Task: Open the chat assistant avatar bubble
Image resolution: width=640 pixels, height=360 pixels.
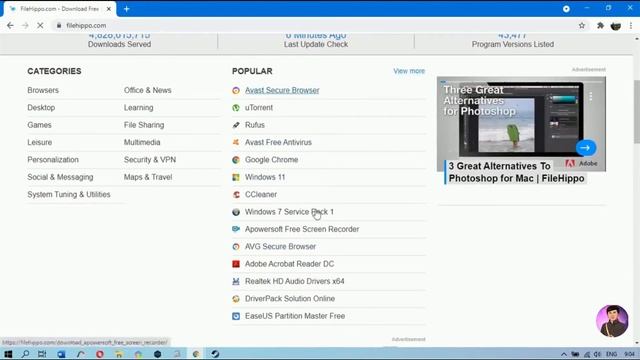Action: tap(612, 321)
